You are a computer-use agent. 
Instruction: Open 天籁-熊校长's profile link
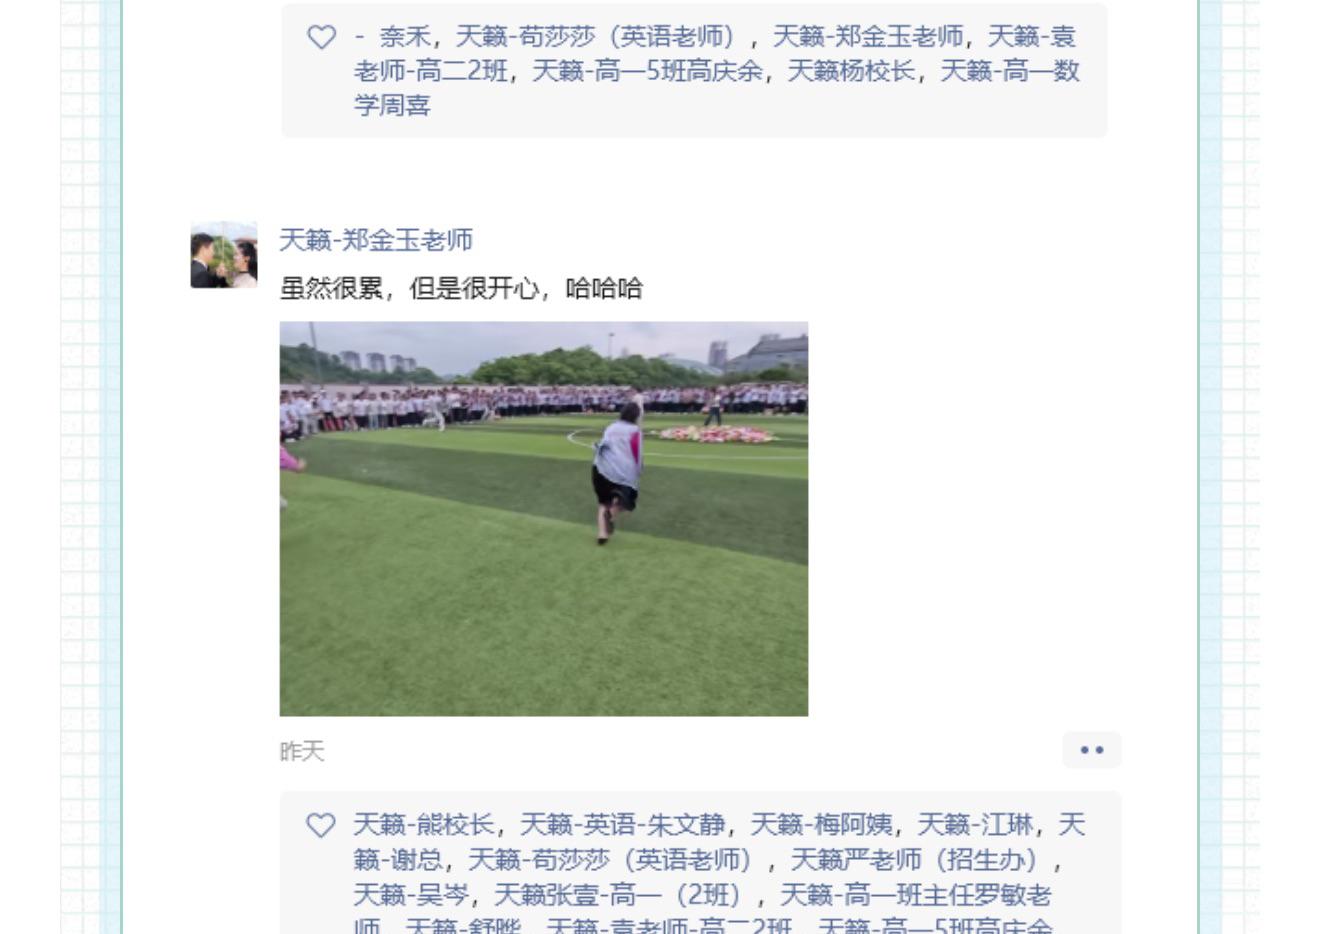point(424,825)
